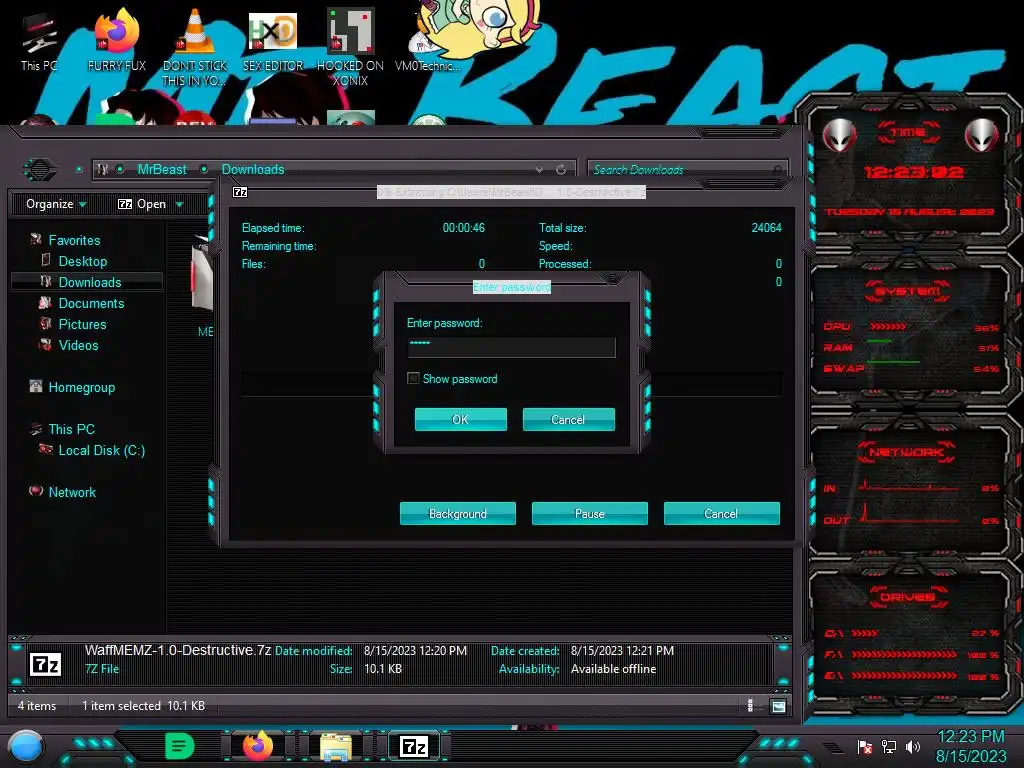The image size is (1024, 768).
Task: Click the Explorer back navigation hexagon button
Action: pos(40,170)
